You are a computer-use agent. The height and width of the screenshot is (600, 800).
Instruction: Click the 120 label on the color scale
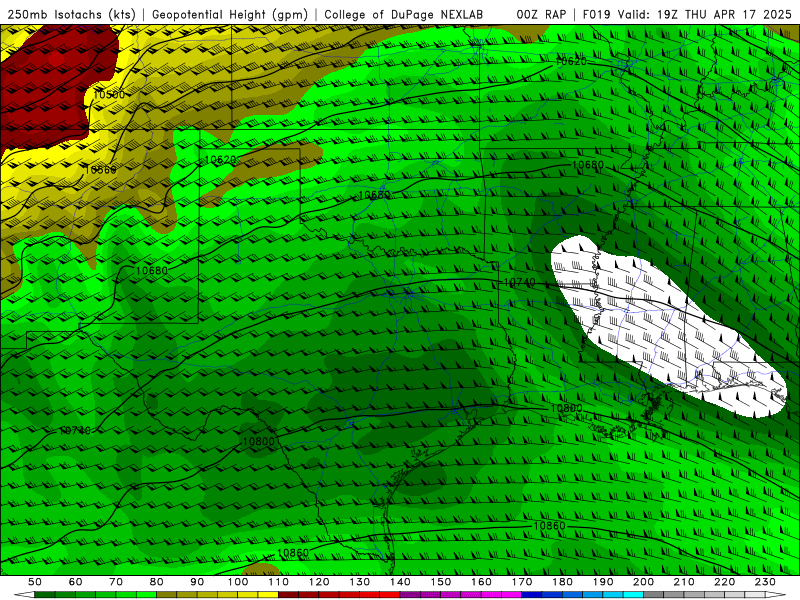coord(319,582)
